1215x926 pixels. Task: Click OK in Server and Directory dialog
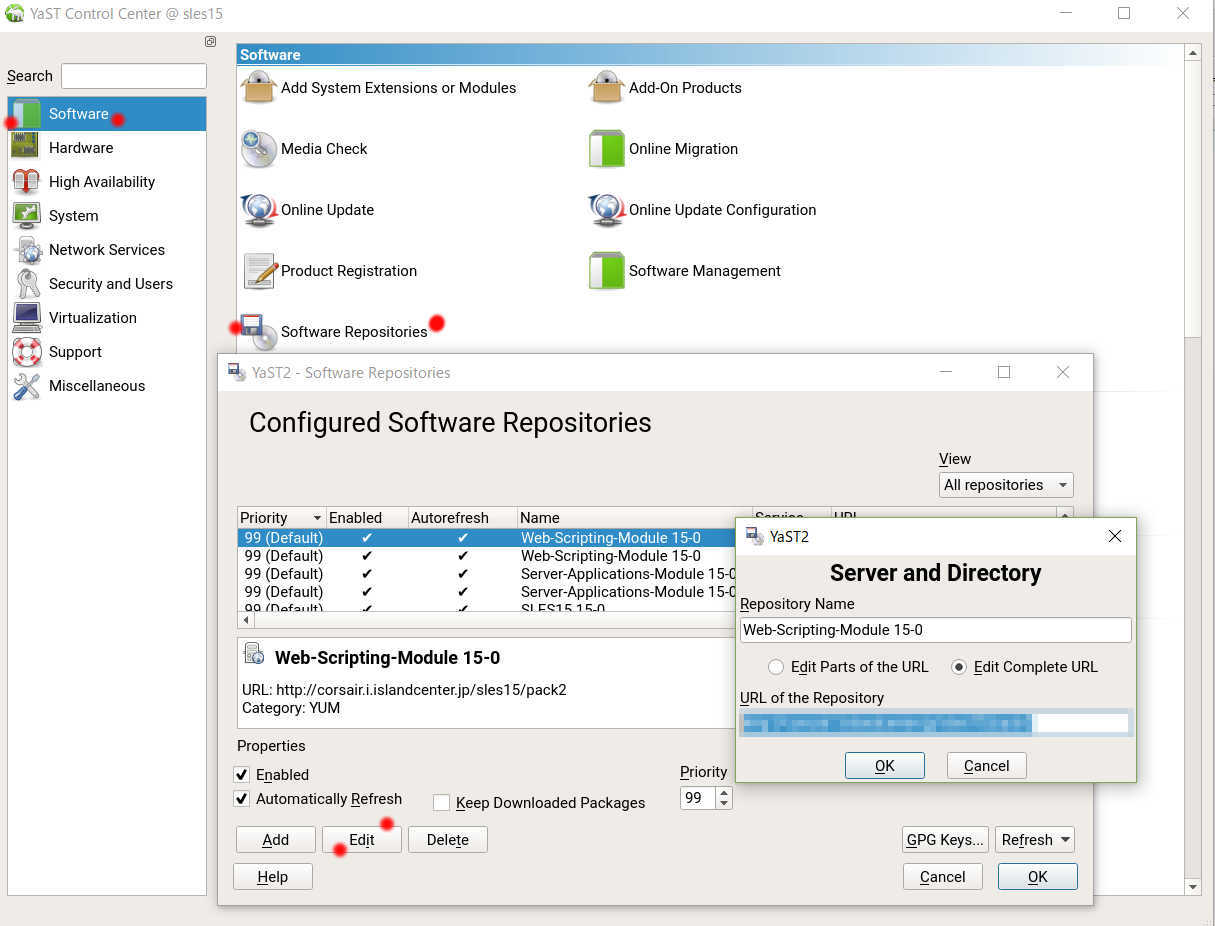(885, 766)
